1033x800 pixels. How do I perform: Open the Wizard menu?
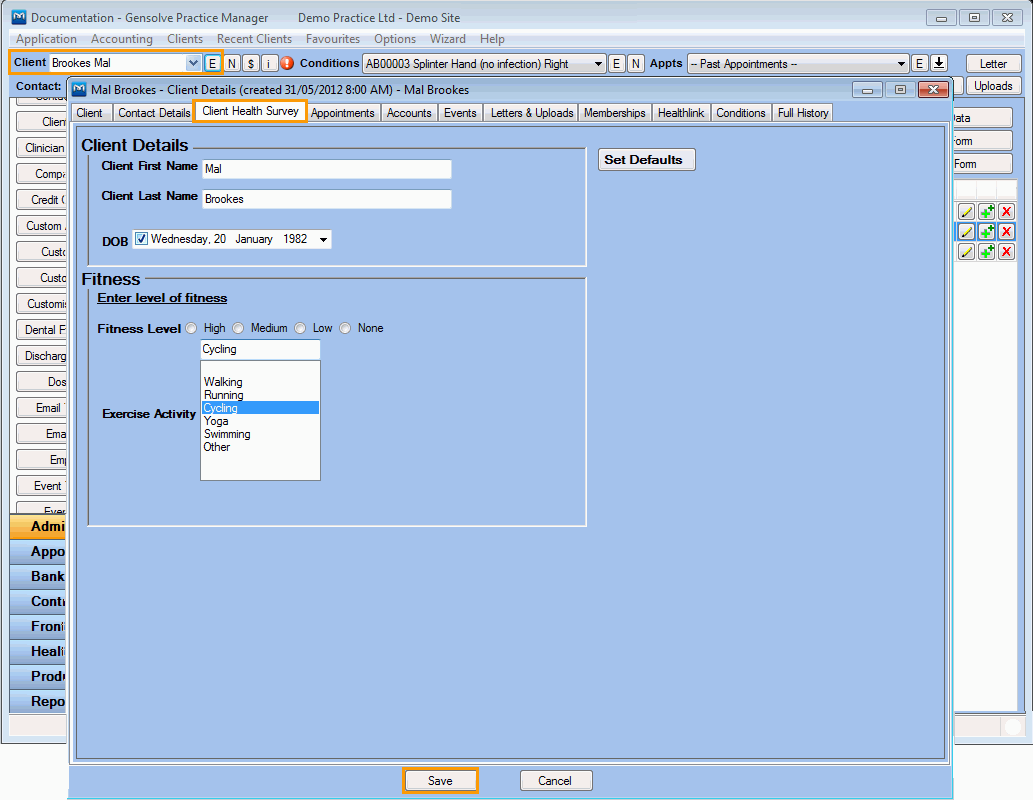pos(447,39)
